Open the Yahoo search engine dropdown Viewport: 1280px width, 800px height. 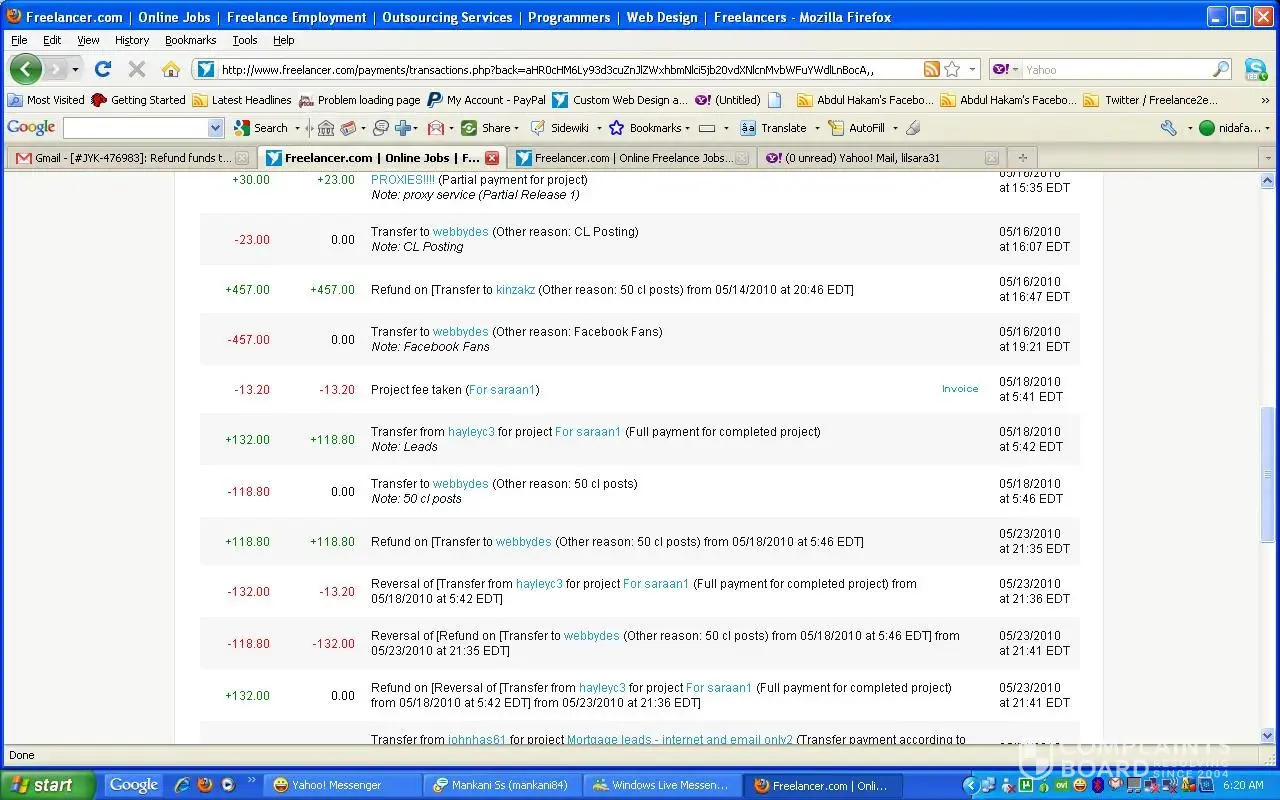(1006, 69)
